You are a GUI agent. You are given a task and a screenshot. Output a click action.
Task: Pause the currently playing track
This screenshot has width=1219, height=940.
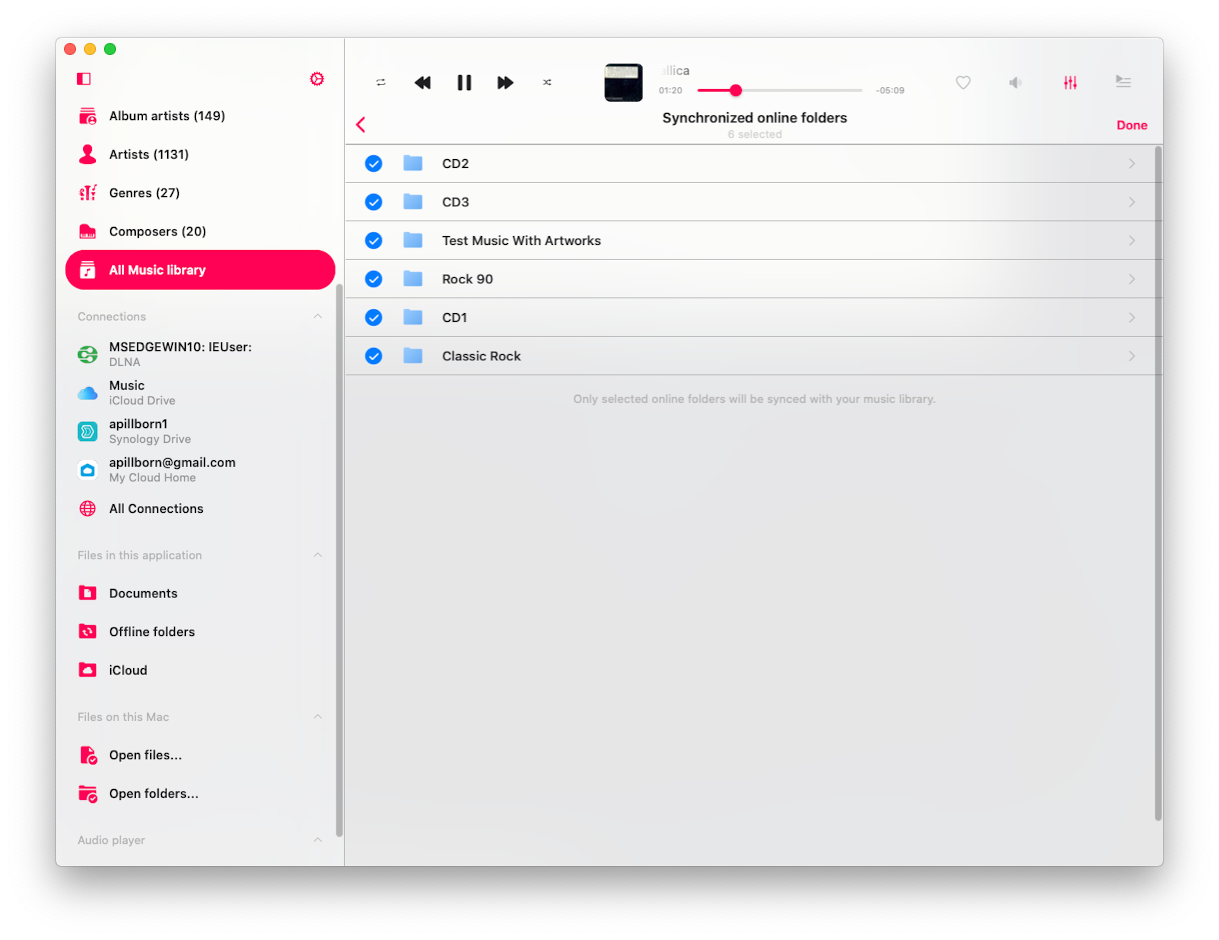pos(464,83)
